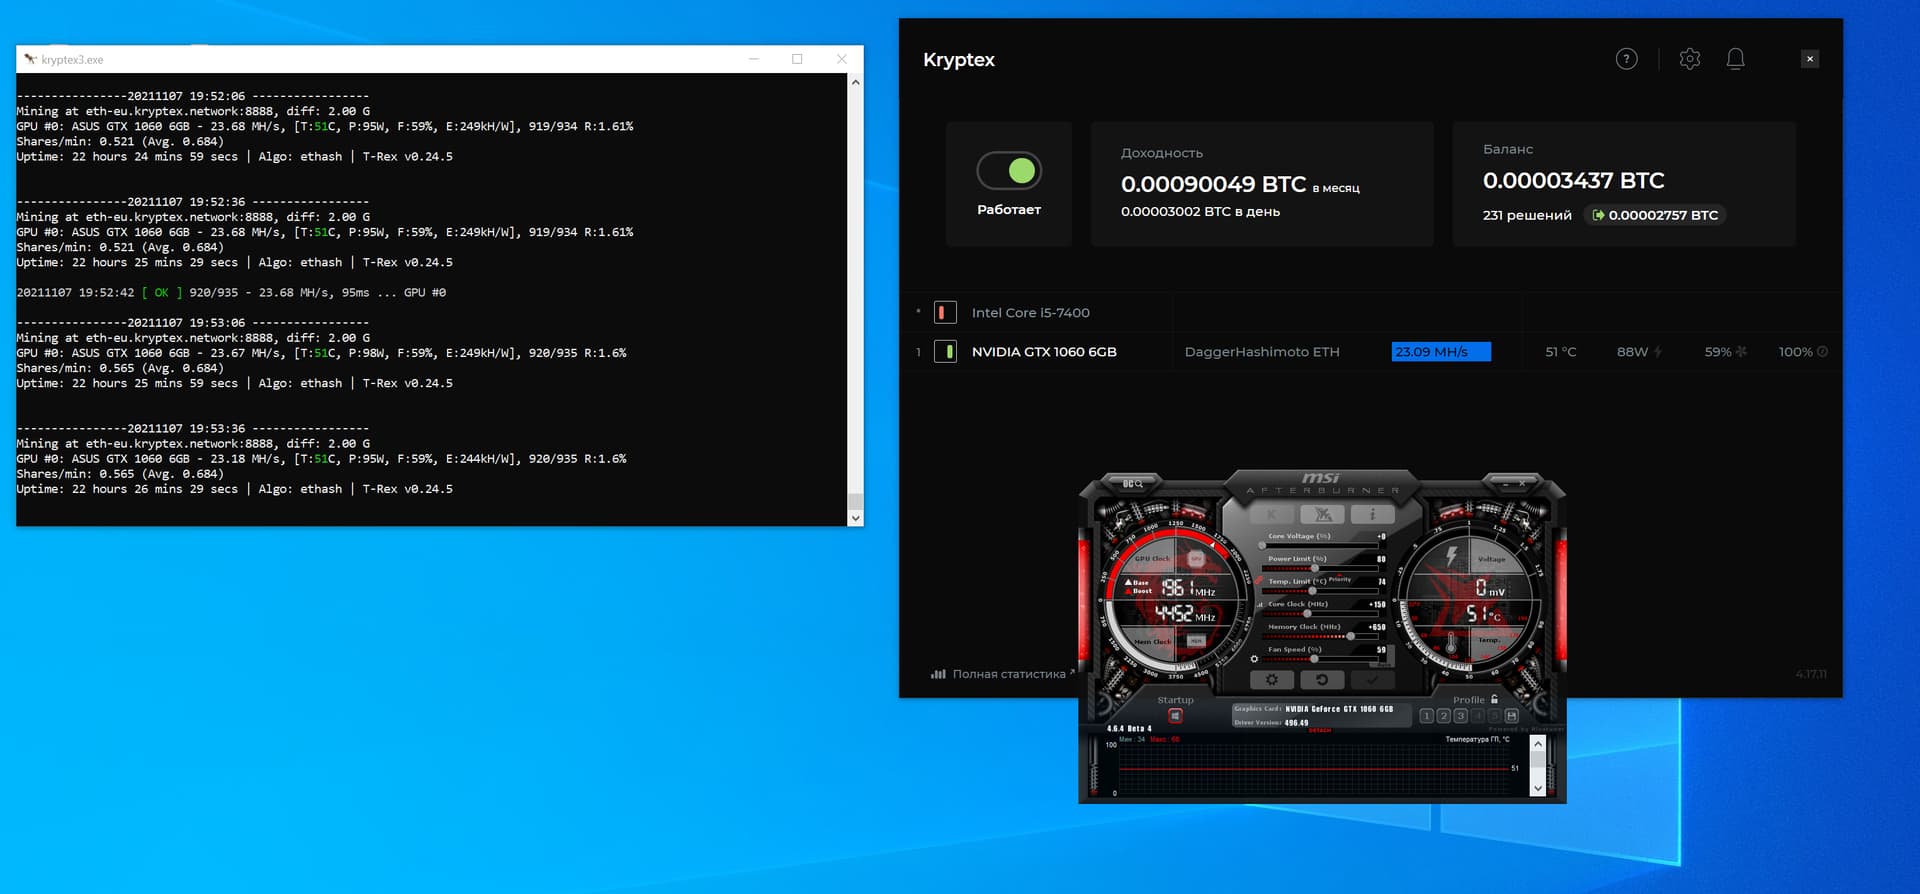Click the balance 0.00003437 BTC value
1920x894 pixels.
(1573, 181)
